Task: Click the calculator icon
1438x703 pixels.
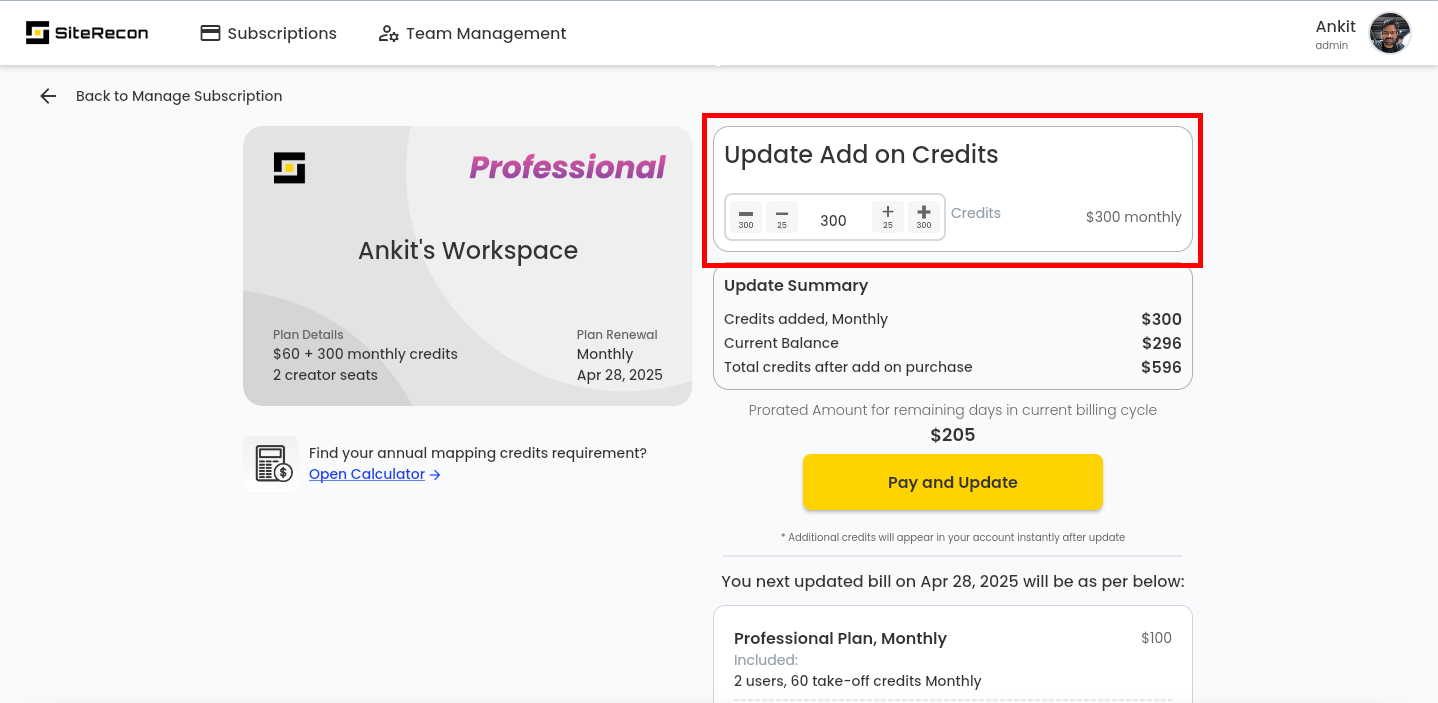Action: point(271,463)
